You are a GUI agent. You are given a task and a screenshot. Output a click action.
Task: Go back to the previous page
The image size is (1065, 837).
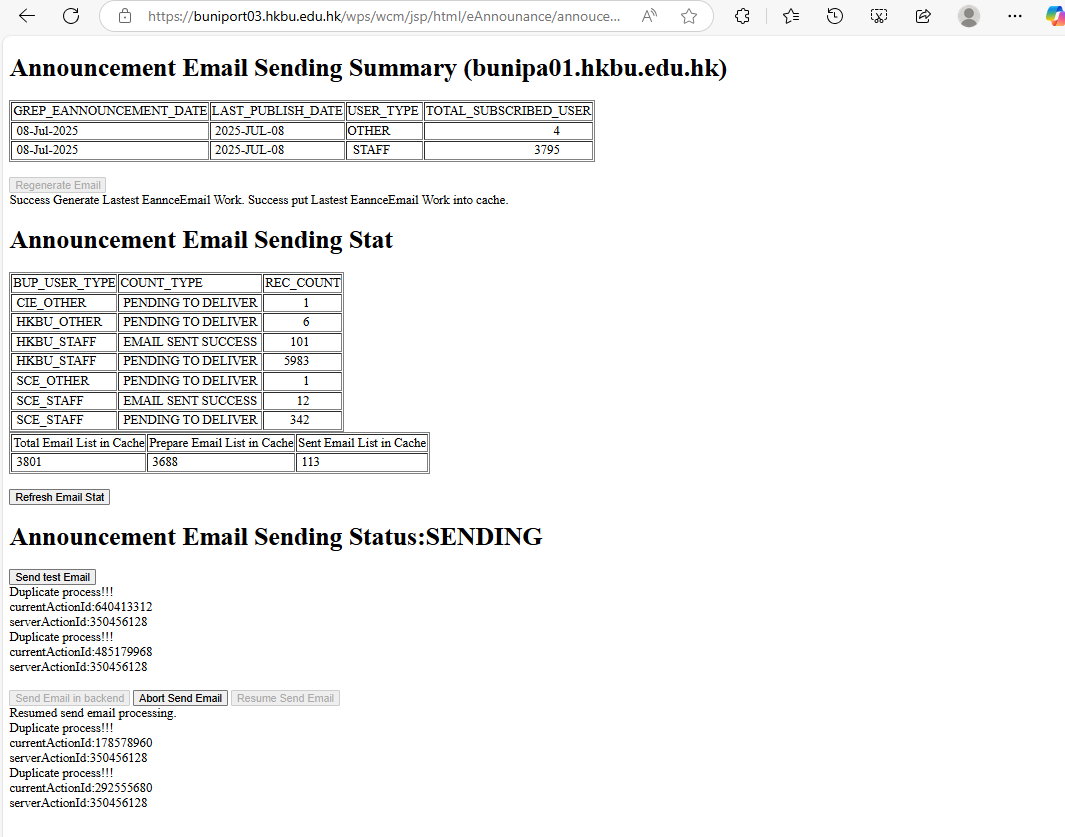(27, 16)
